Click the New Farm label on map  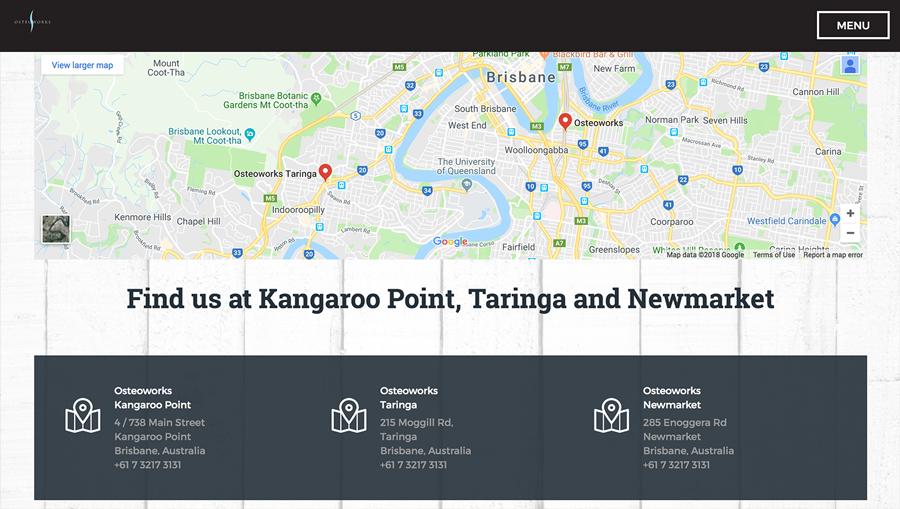(x=614, y=68)
